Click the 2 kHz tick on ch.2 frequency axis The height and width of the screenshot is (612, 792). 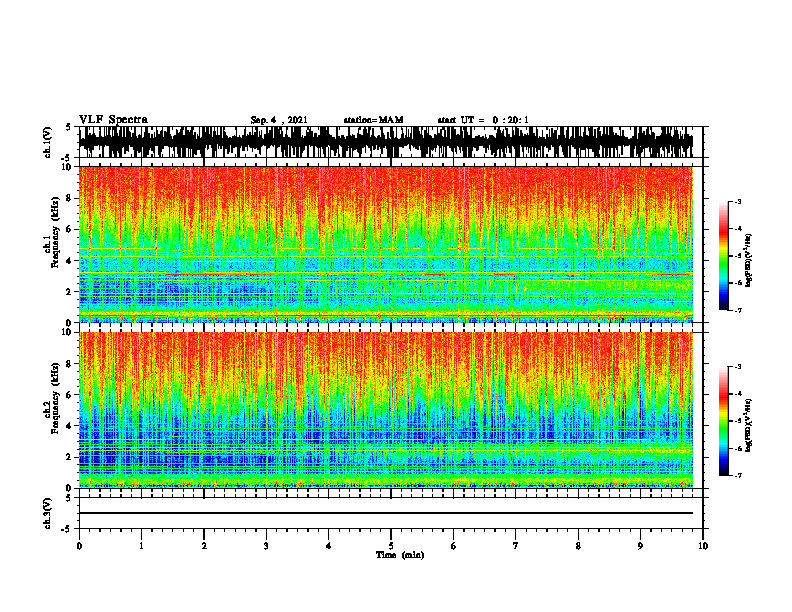coord(71,457)
